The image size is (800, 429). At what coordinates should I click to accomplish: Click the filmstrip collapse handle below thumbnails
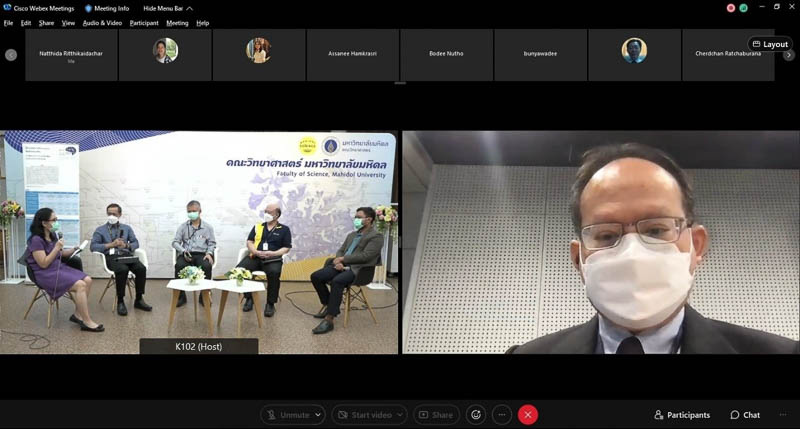(x=400, y=84)
